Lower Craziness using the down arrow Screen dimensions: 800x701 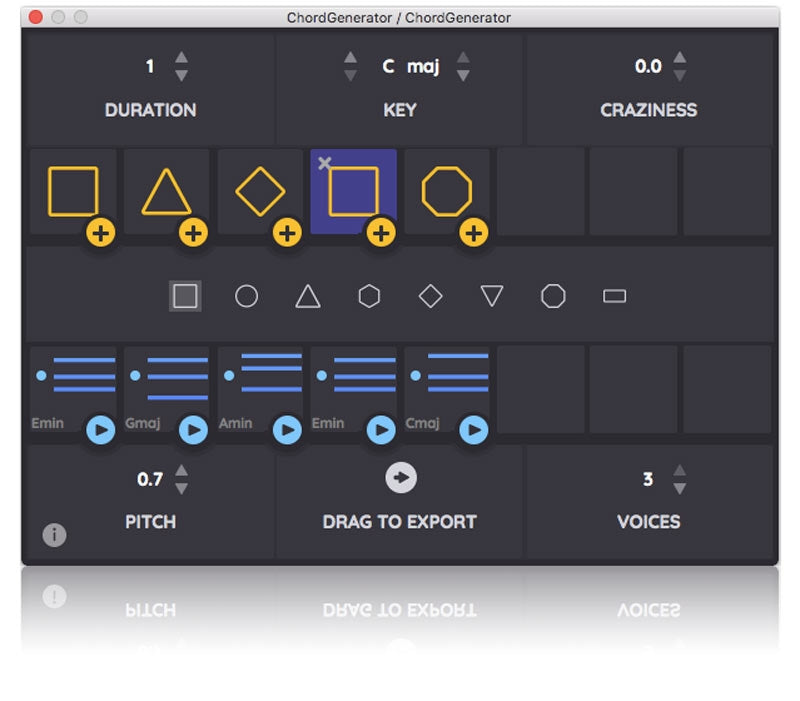[x=679, y=76]
